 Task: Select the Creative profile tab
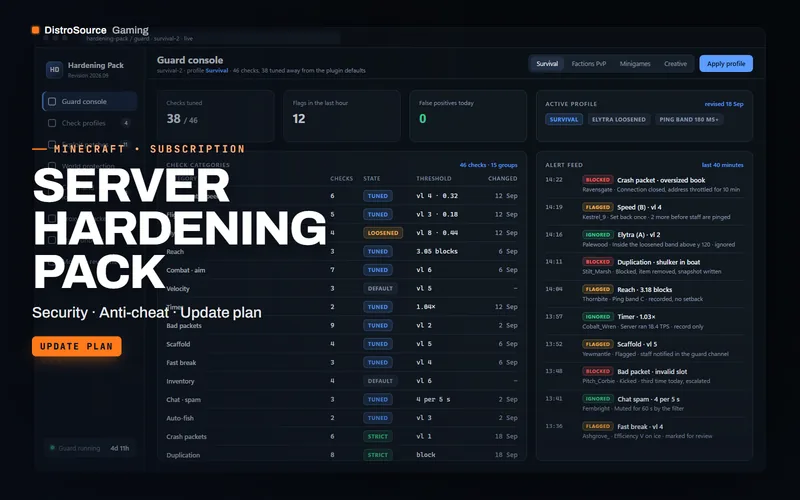click(675, 64)
